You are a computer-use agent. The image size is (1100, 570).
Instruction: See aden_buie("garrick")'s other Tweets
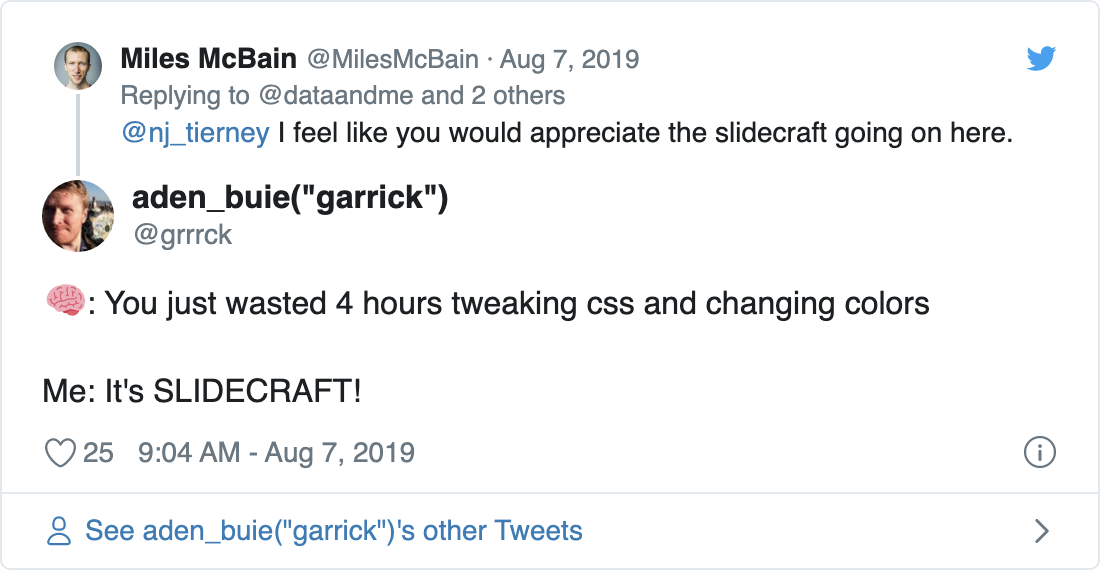tap(334, 531)
